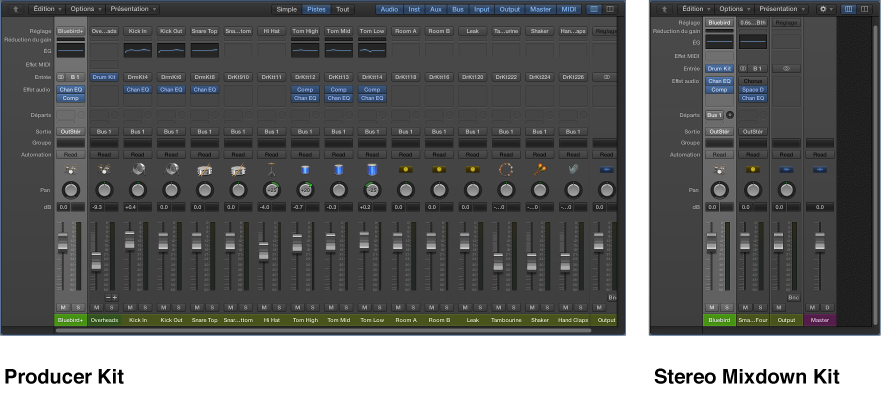This screenshot has width=882, height=394.
Task: Click Chan EQ effect on Snare Top channel
Action: click(x=205, y=89)
